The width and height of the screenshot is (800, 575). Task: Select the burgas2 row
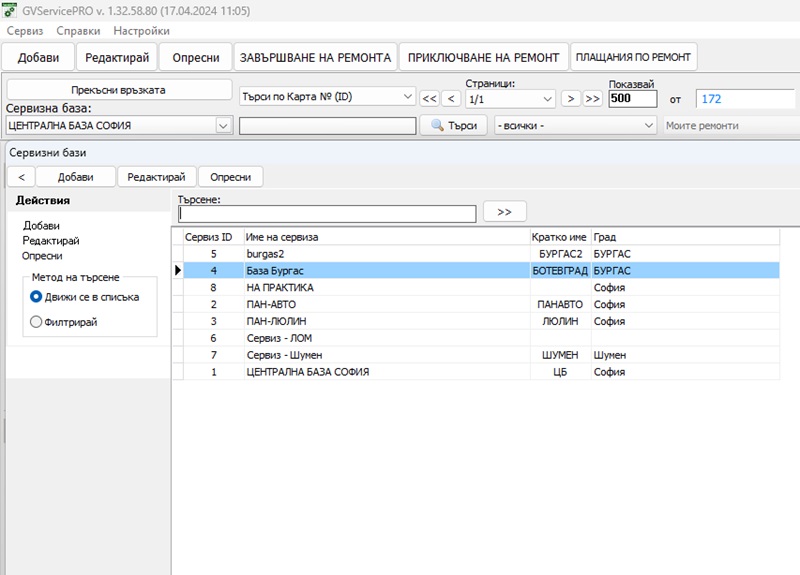[x=481, y=254]
